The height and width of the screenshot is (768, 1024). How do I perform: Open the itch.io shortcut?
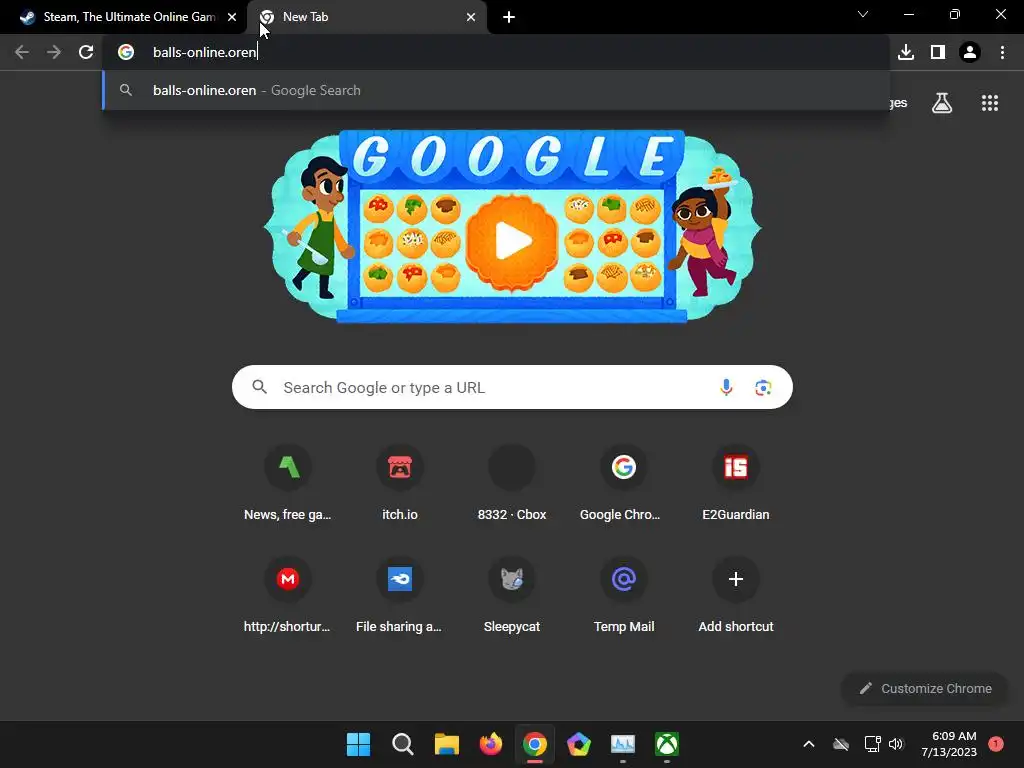[400, 484]
